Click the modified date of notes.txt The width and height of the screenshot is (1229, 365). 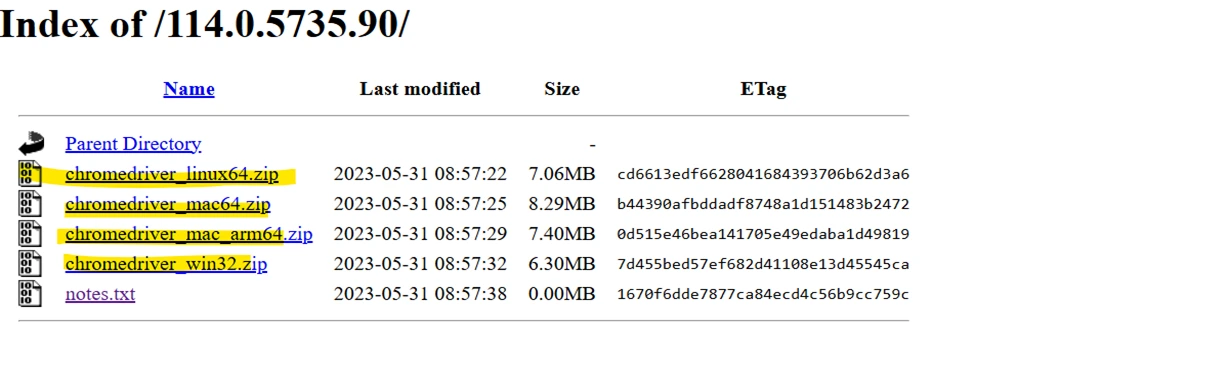tap(420, 295)
